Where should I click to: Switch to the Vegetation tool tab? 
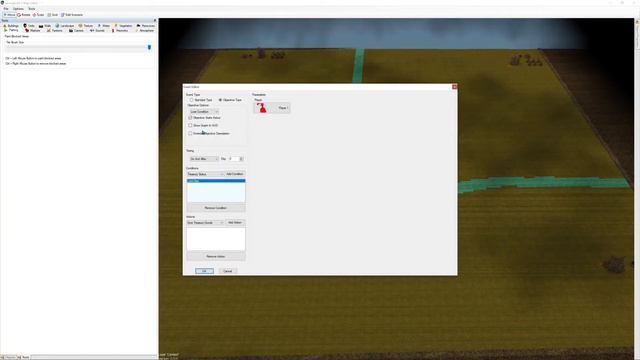(x=123, y=26)
